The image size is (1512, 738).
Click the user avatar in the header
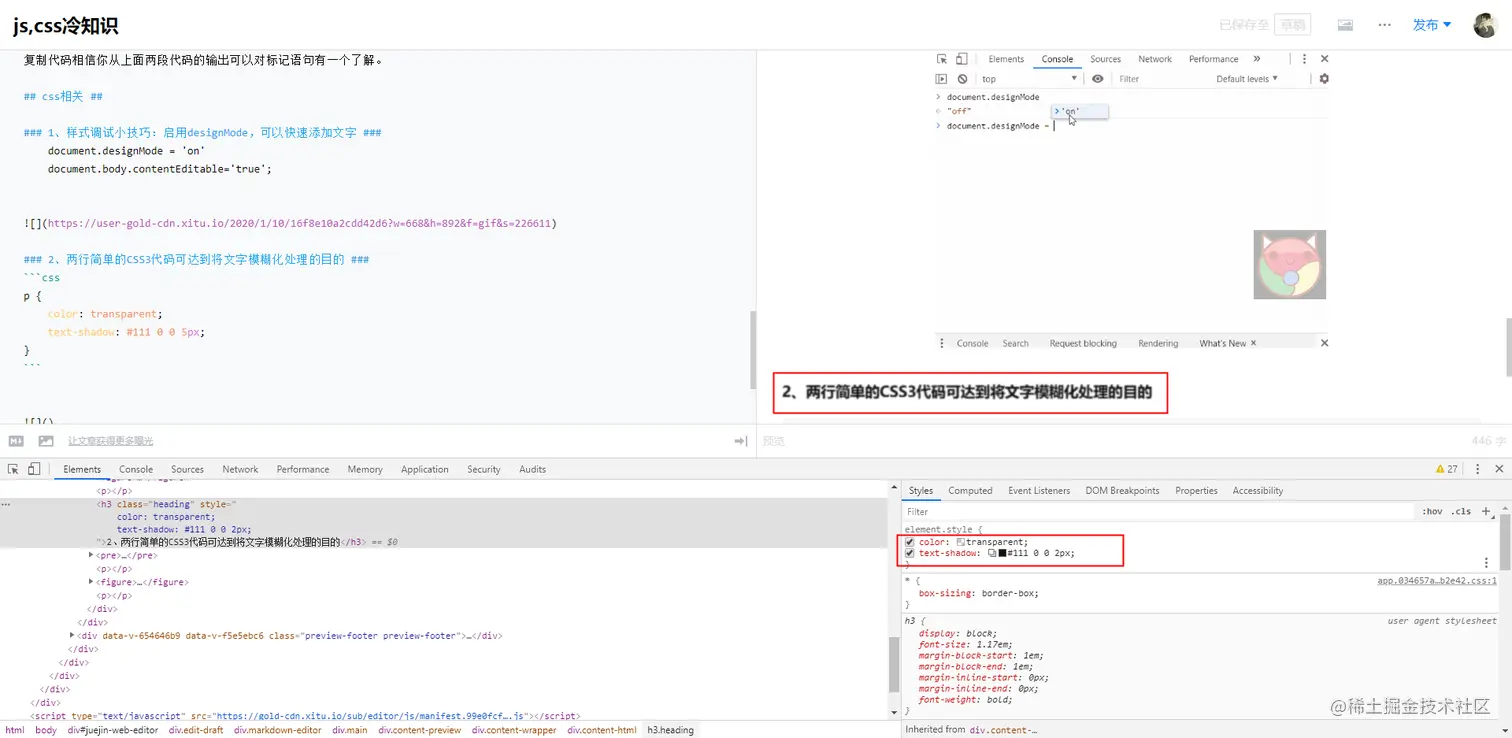tap(1485, 25)
